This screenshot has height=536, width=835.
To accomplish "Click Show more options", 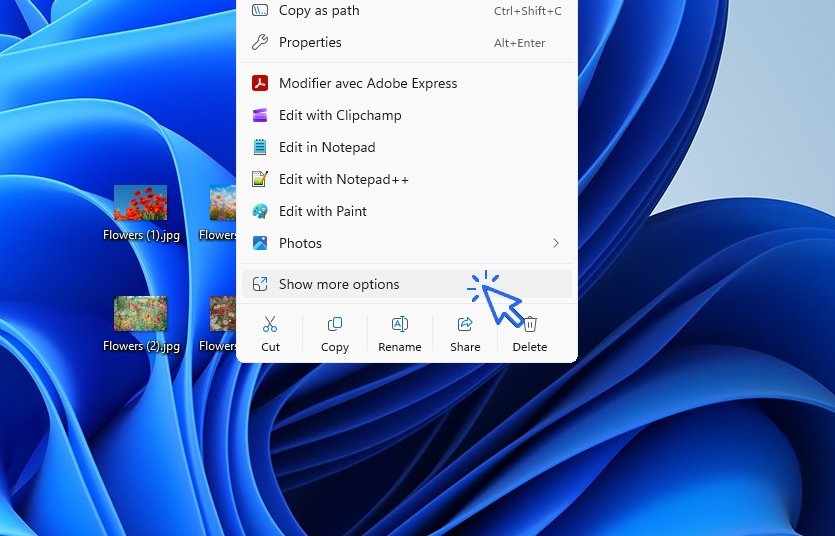I will point(339,284).
